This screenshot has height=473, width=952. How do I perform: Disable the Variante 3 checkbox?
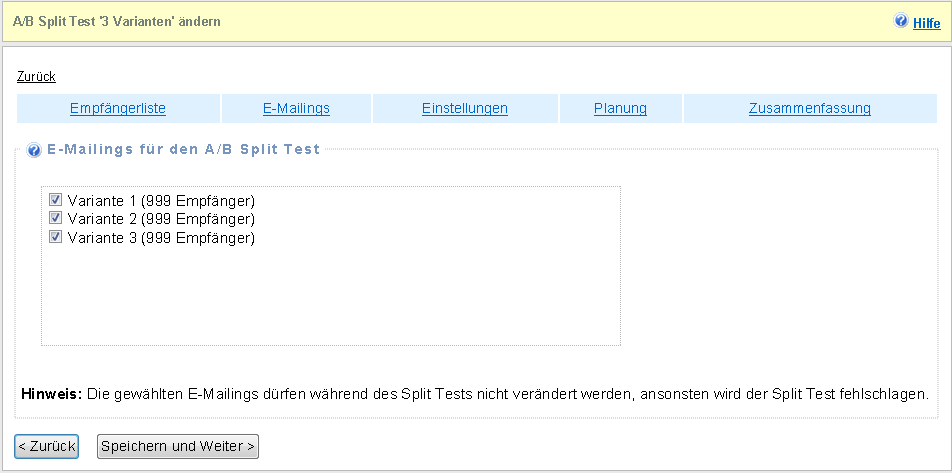click(56, 237)
